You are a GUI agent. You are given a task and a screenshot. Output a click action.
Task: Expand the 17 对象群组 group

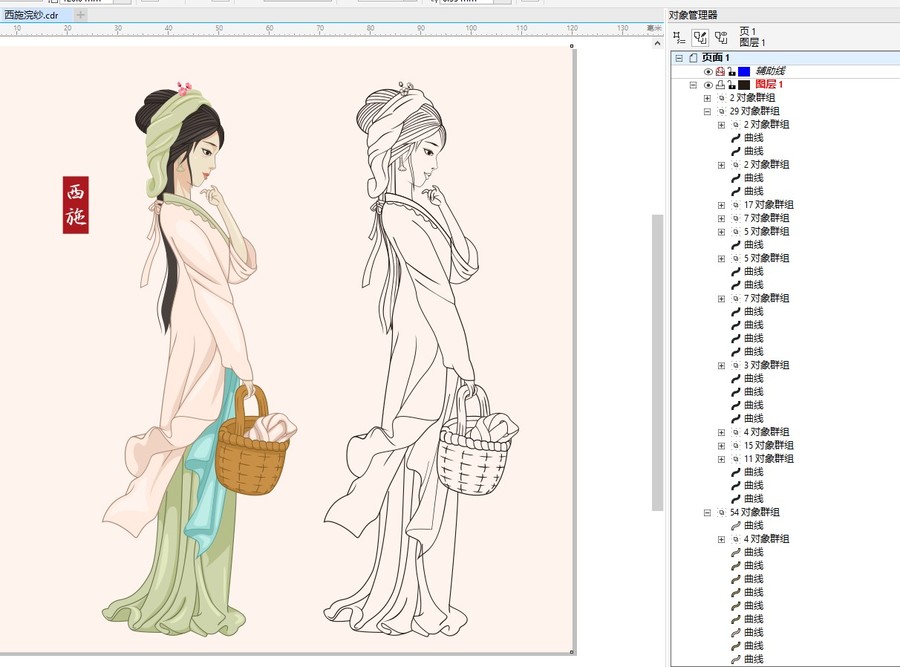pyautogui.click(x=721, y=205)
